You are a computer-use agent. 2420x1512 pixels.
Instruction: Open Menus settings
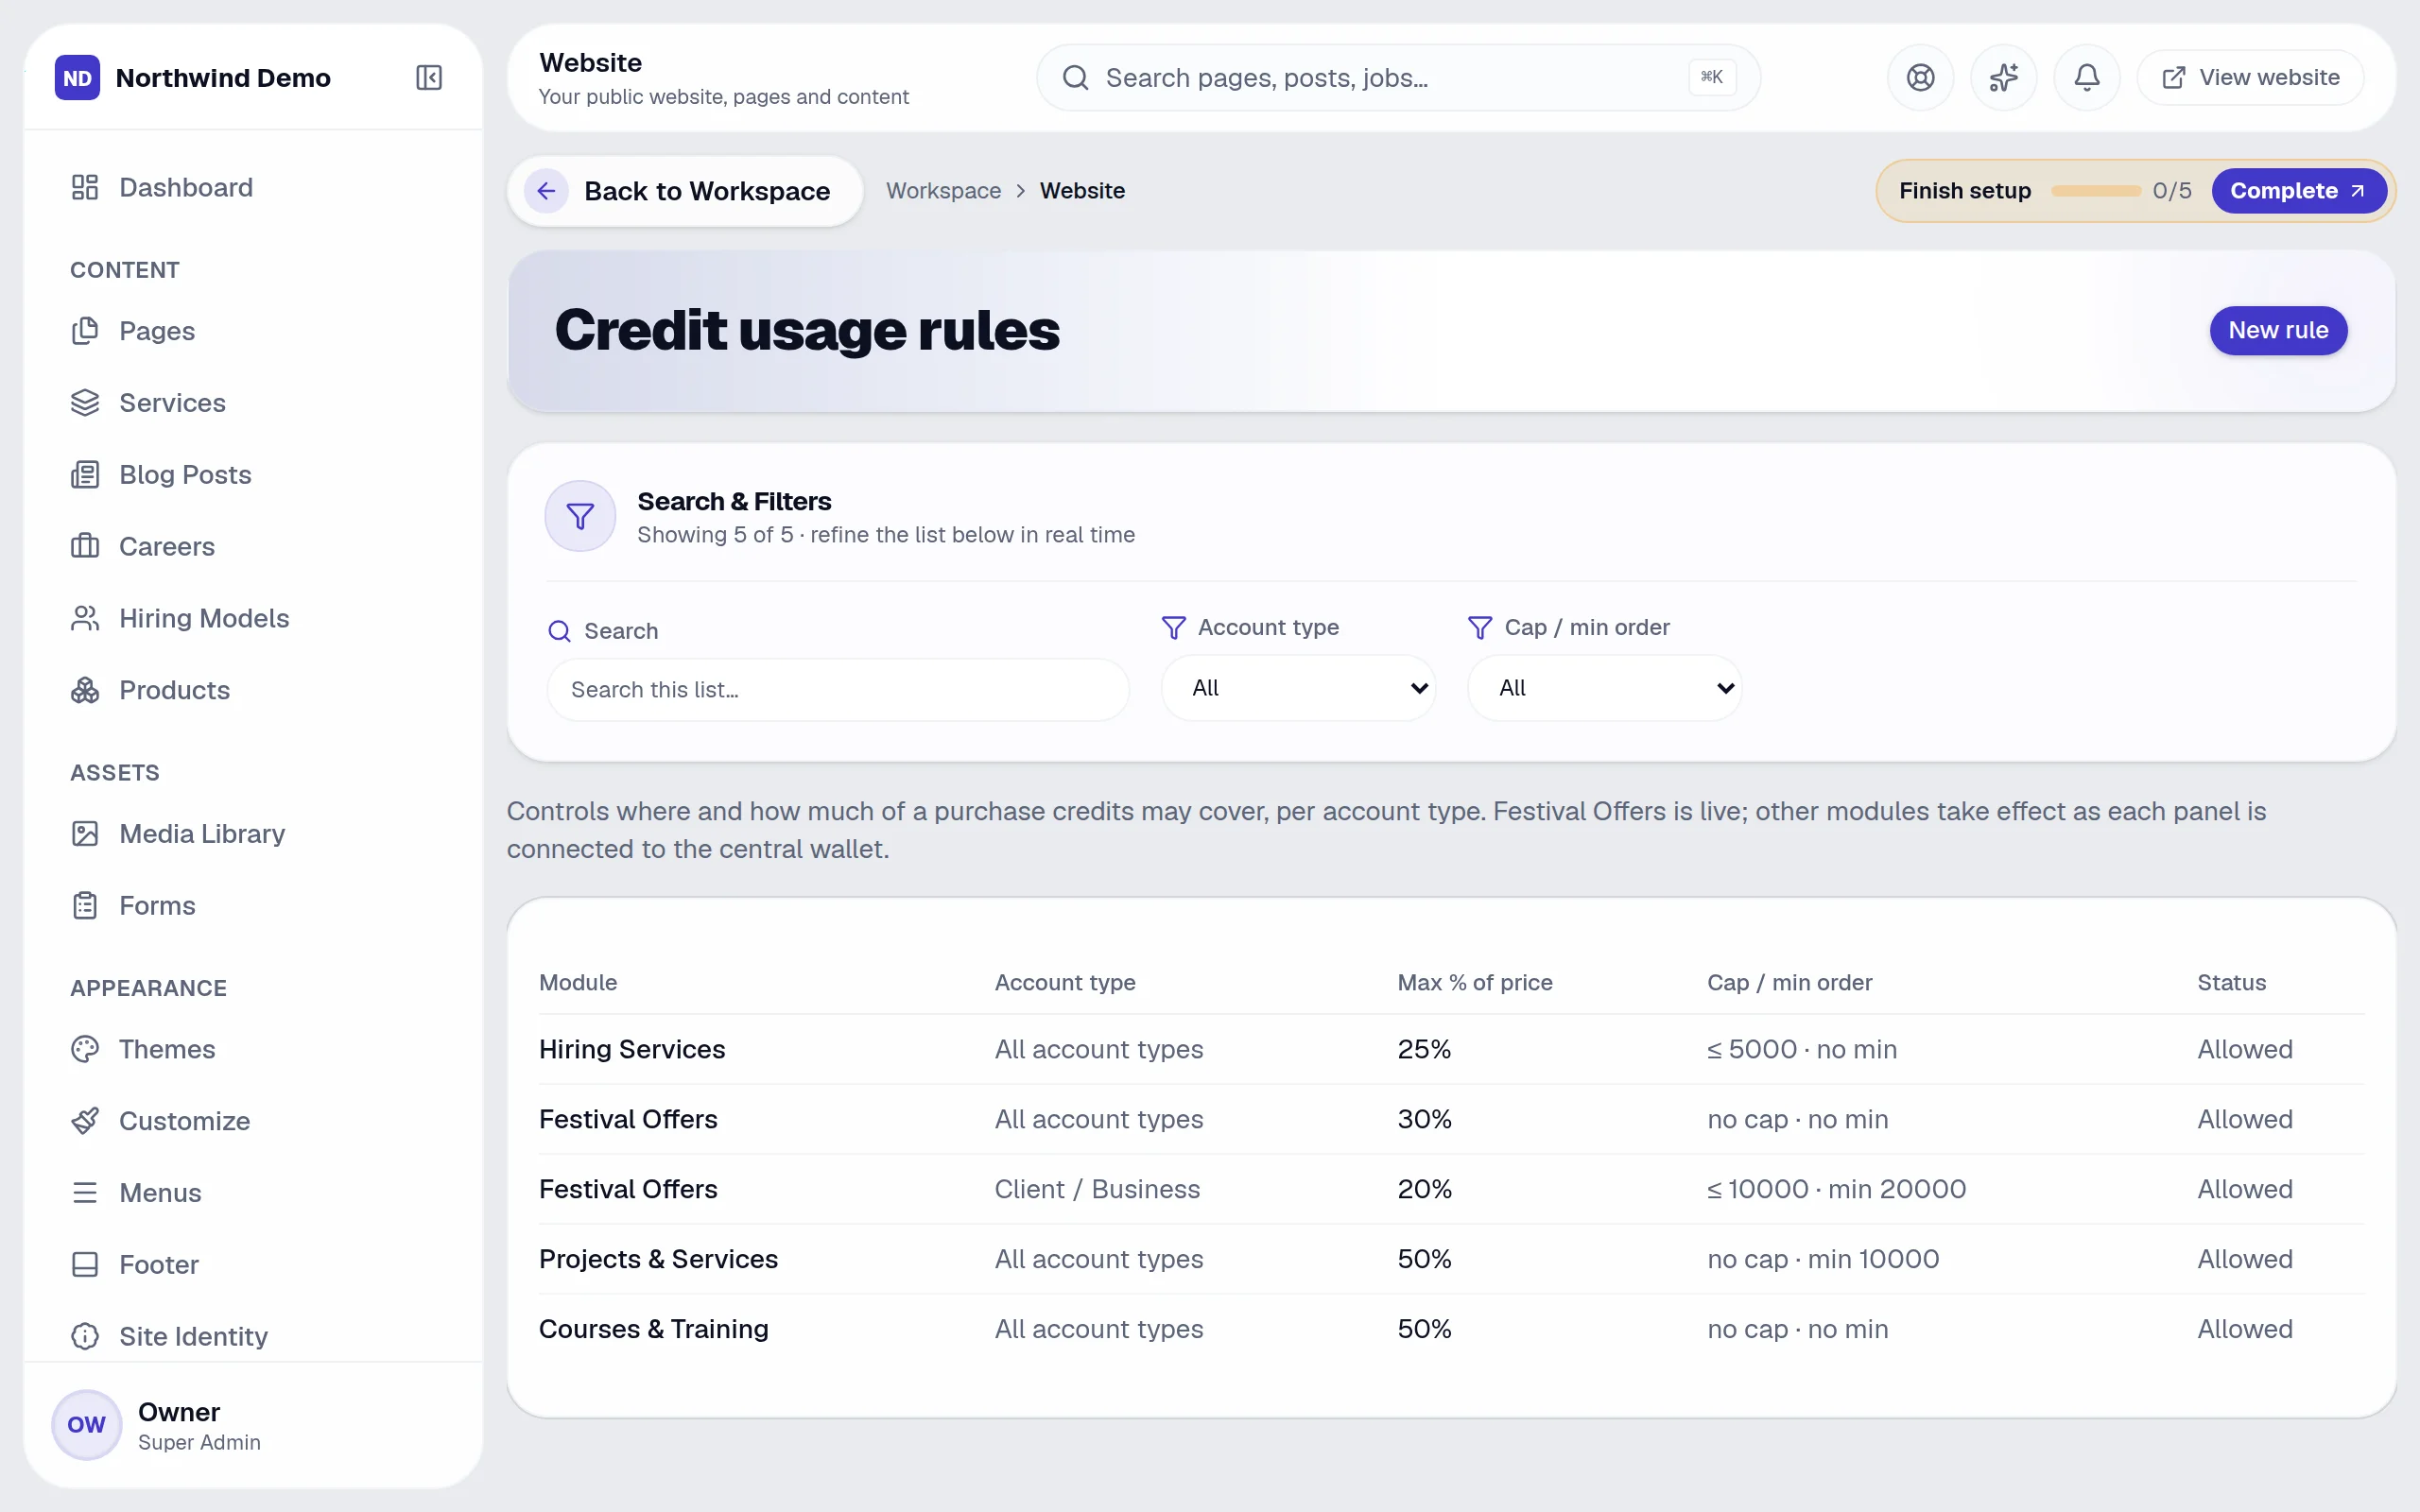click(253, 1193)
